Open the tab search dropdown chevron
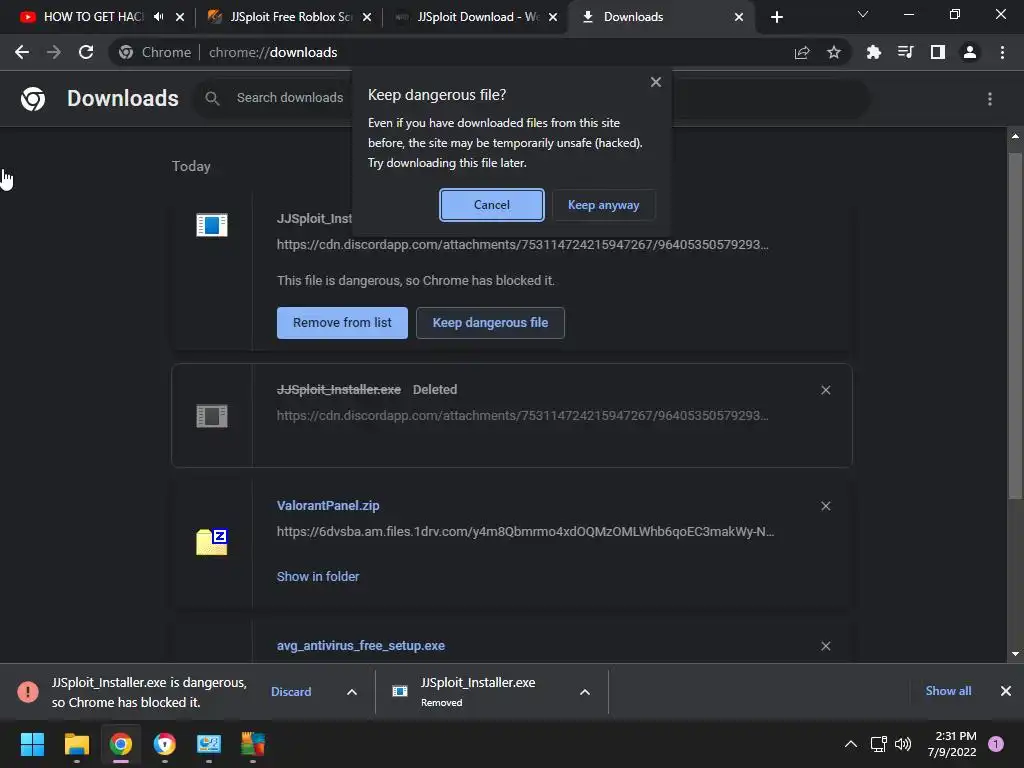 point(863,14)
